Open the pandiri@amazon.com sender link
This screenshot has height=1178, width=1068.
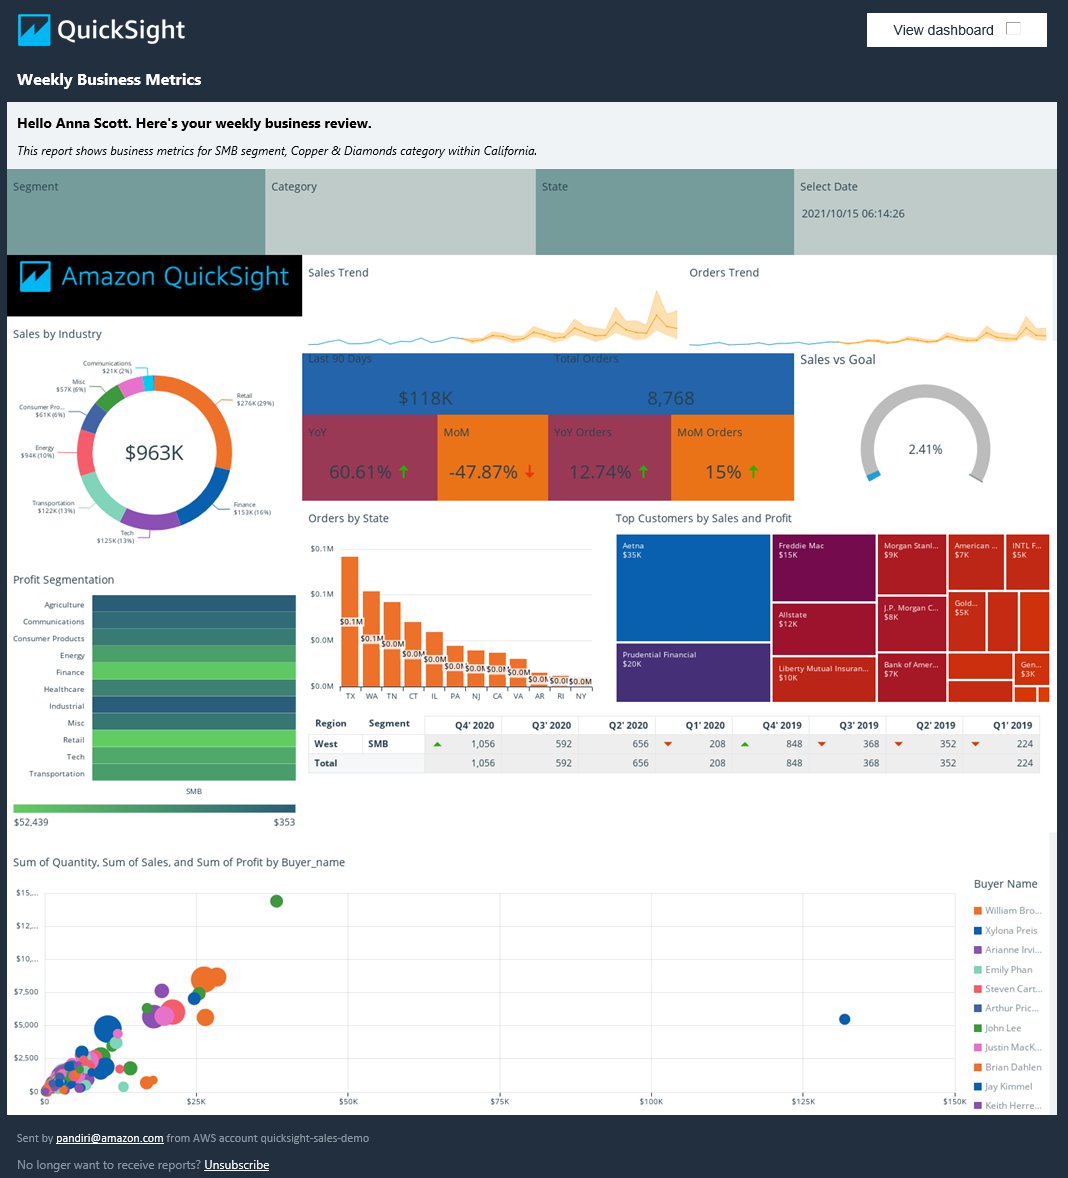coord(110,1138)
